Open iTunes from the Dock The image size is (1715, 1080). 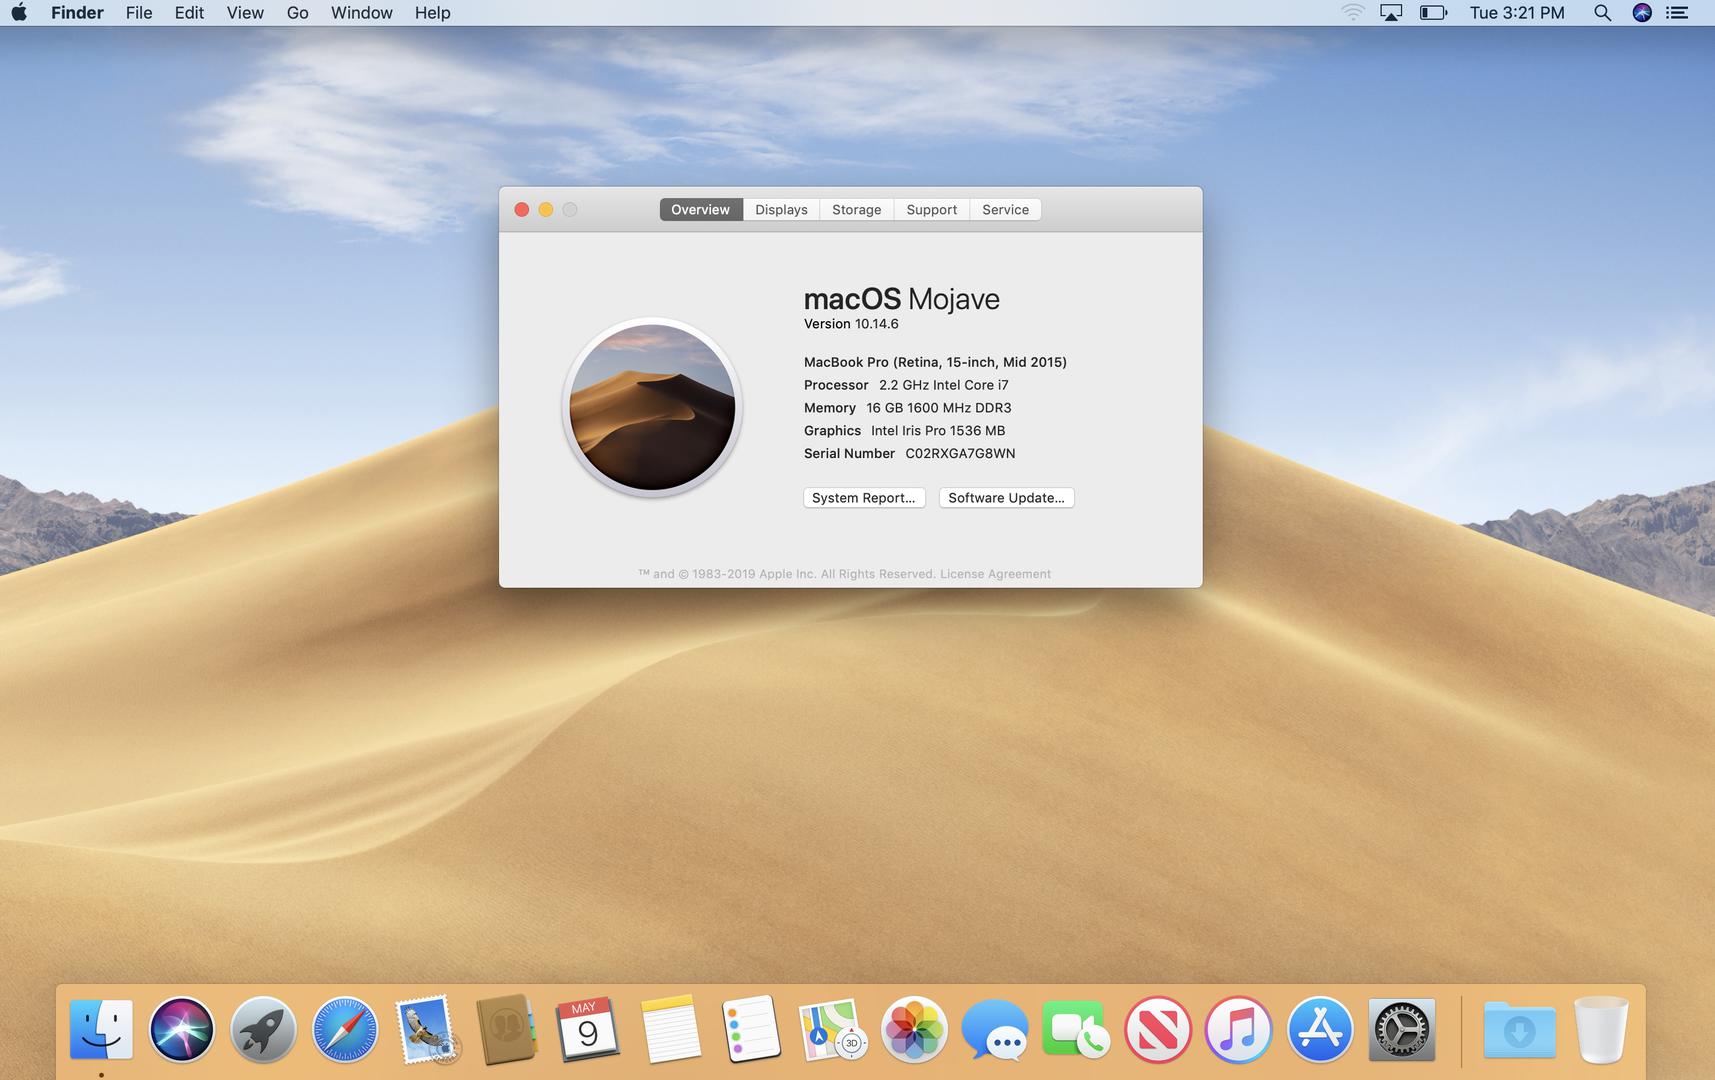pyautogui.click(x=1238, y=1029)
